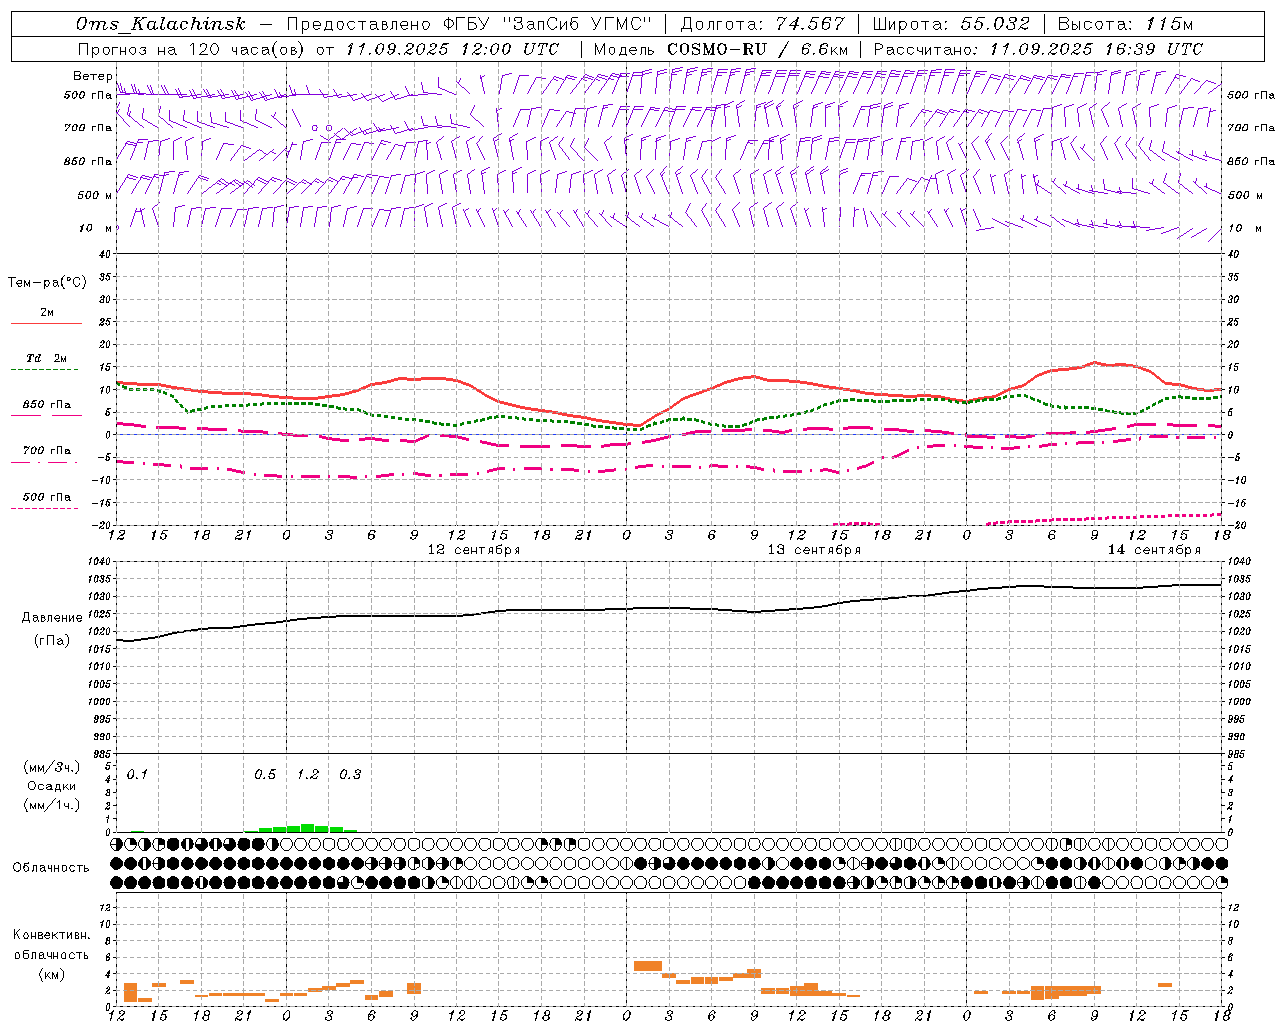Click the "Модель COSMO-RU / 6.6км" label
The height and width of the screenshot is (1024, 1280).
721,49
